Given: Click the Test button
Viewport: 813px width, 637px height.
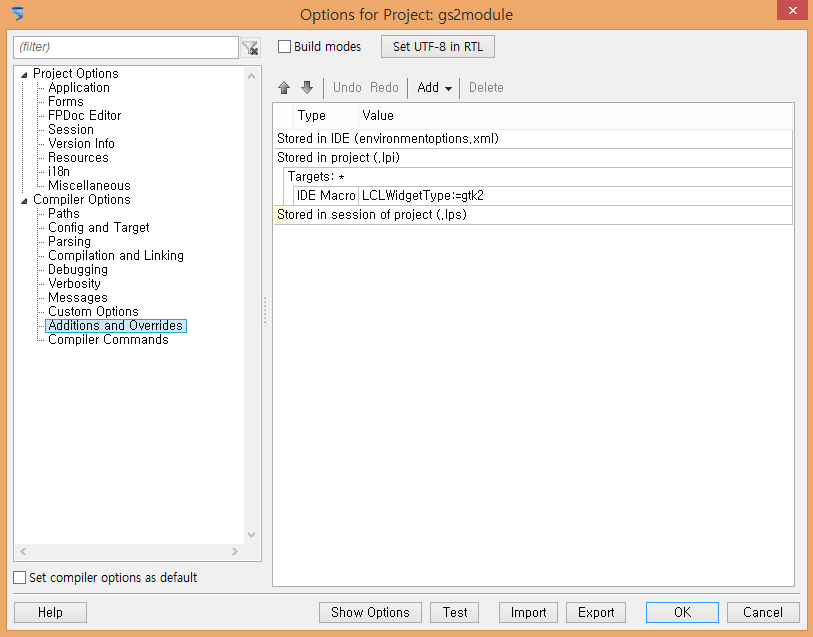Looking at the screenshot, I should [455, 613].
